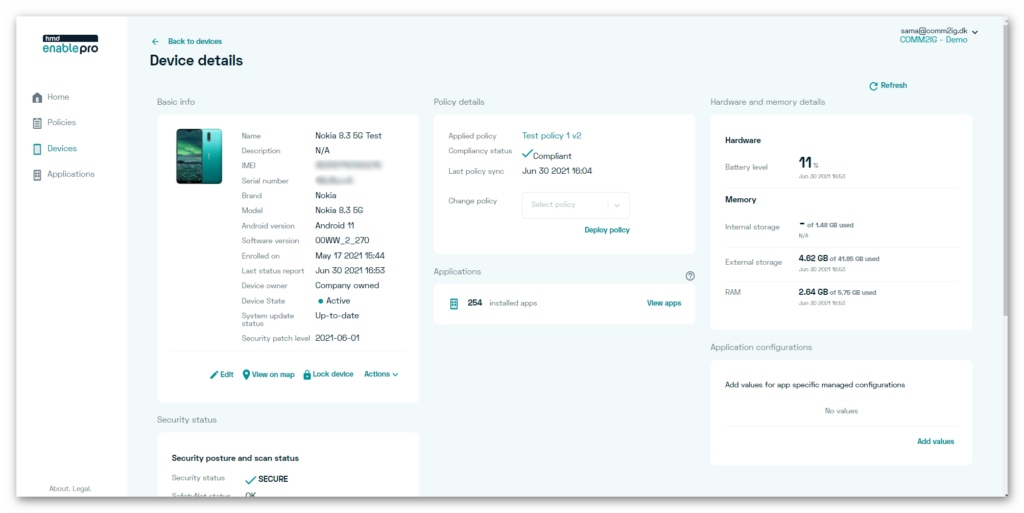Click the Home icon in sidebar
1024x513 pixels.
coord(38,98)
